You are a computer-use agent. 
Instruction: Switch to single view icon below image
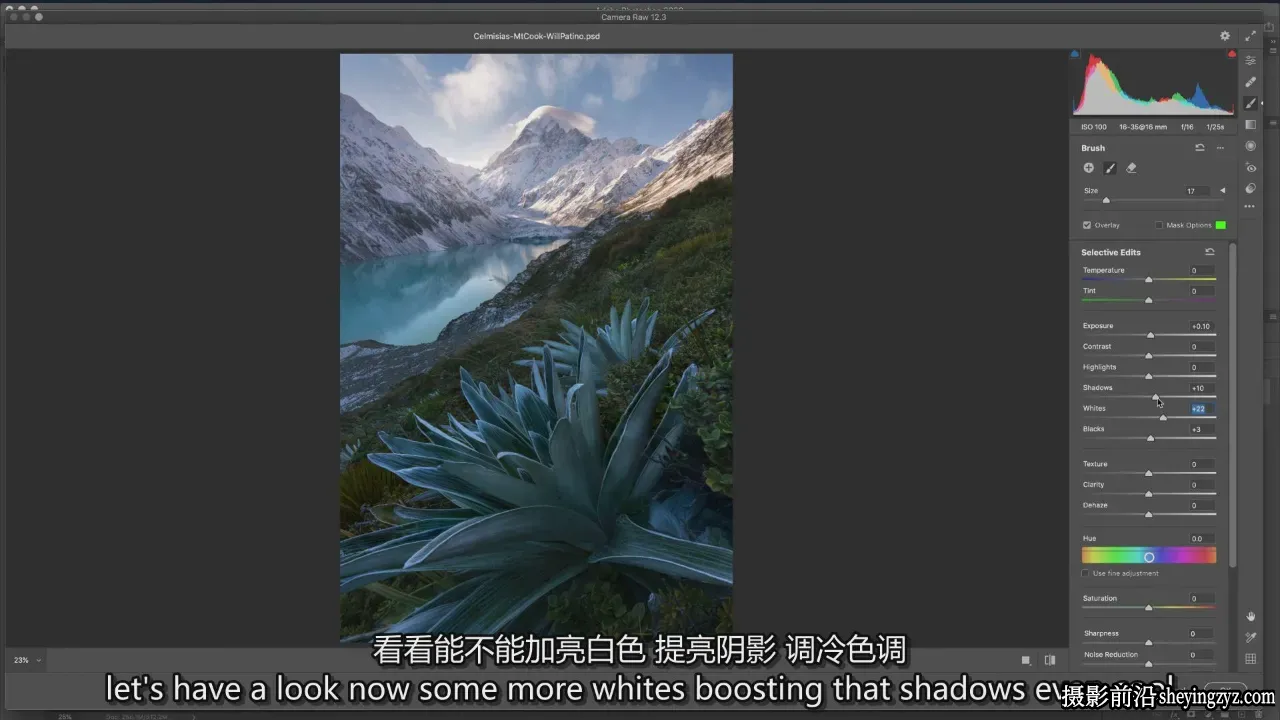[x=1026, y=660]
